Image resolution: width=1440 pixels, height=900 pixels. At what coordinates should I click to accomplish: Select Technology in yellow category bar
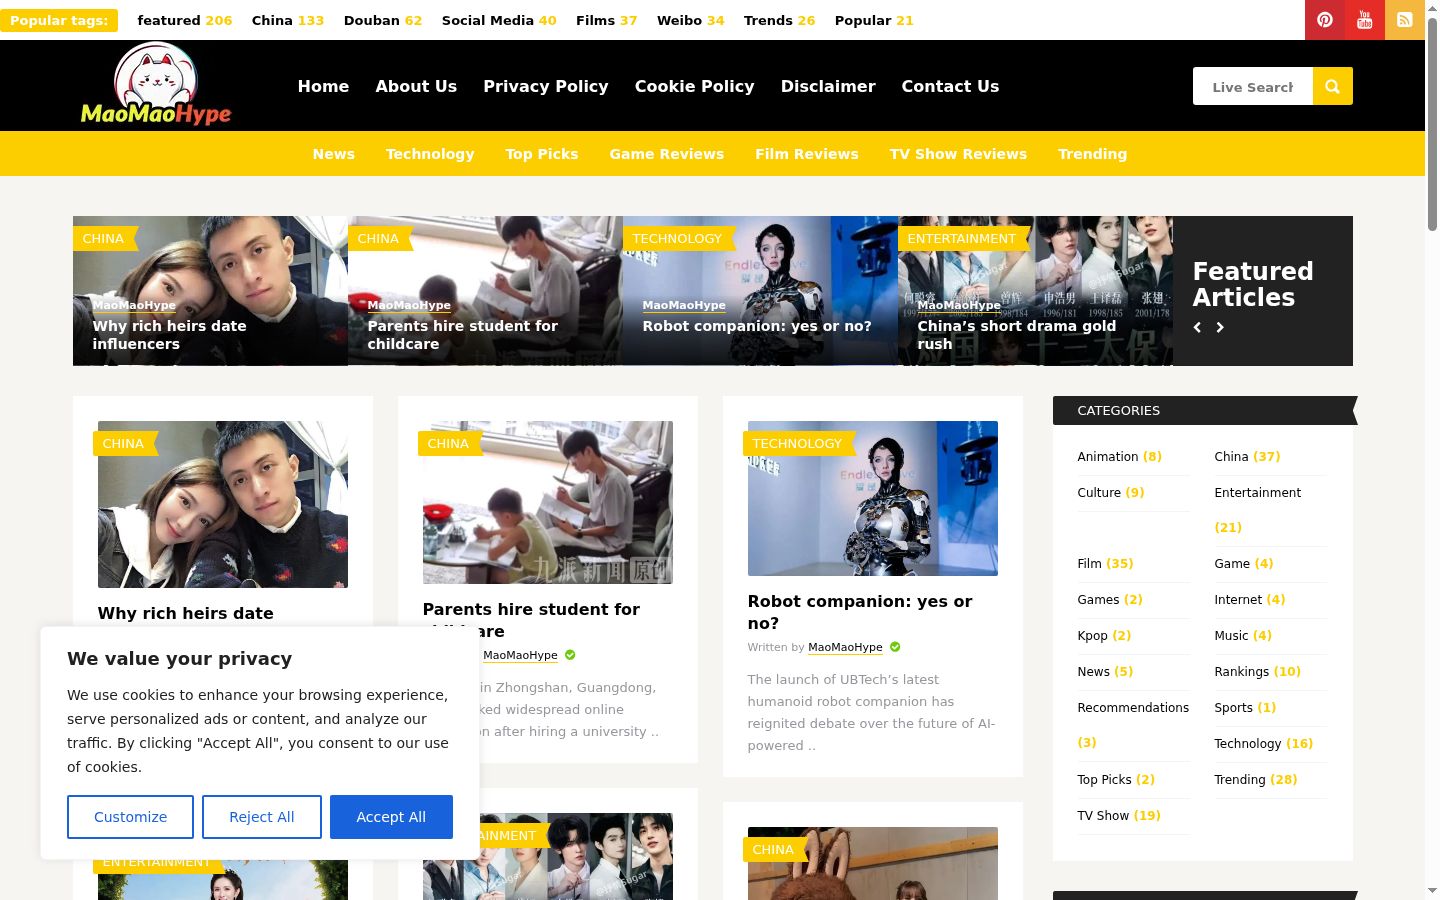point(430,154)
